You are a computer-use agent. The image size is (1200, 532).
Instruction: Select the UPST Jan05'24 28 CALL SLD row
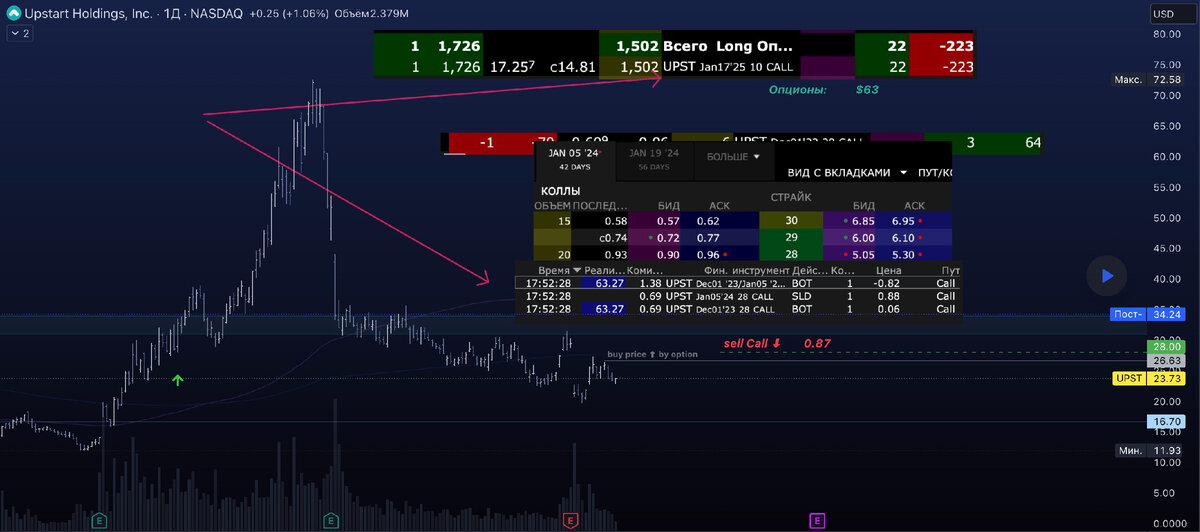coord(740,297)
